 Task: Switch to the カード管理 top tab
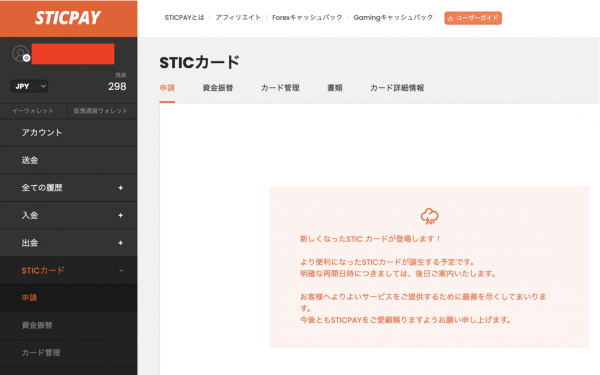[280, 88]
